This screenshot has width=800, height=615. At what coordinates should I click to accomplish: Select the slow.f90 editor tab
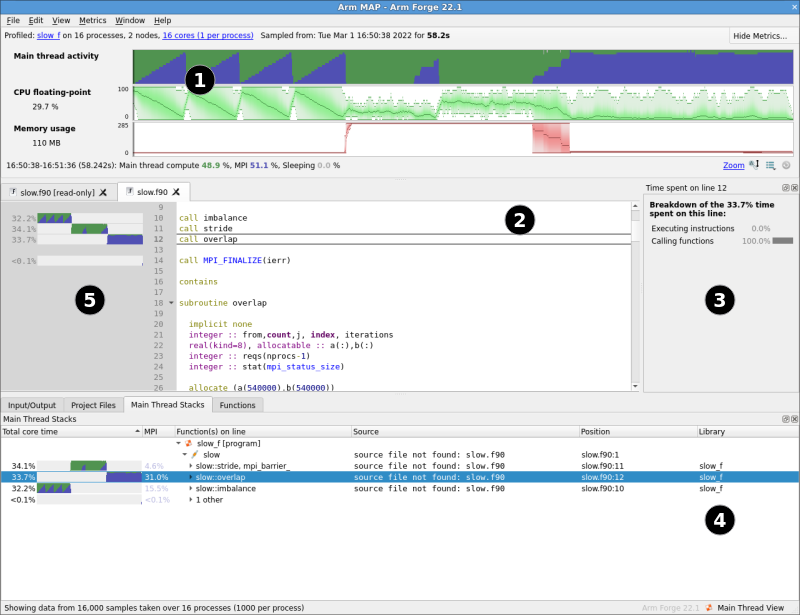[x=152, y=192]
